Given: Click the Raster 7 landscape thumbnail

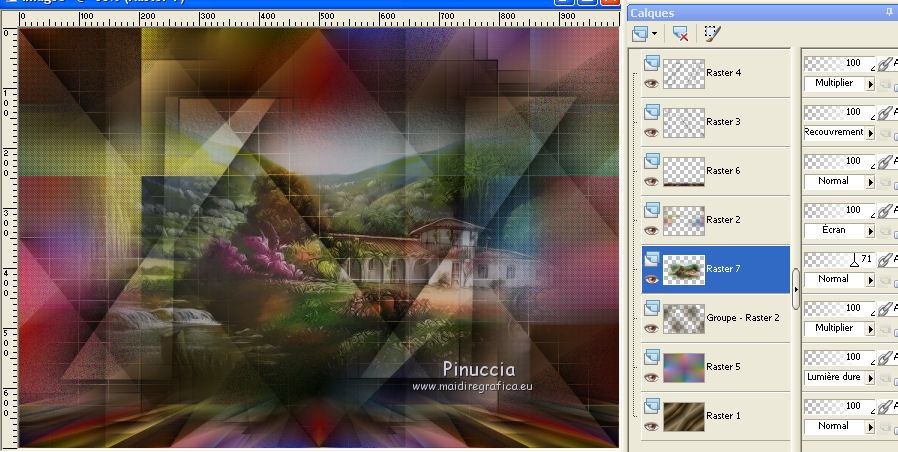Looking at the screenshot, I should point(684,269).
